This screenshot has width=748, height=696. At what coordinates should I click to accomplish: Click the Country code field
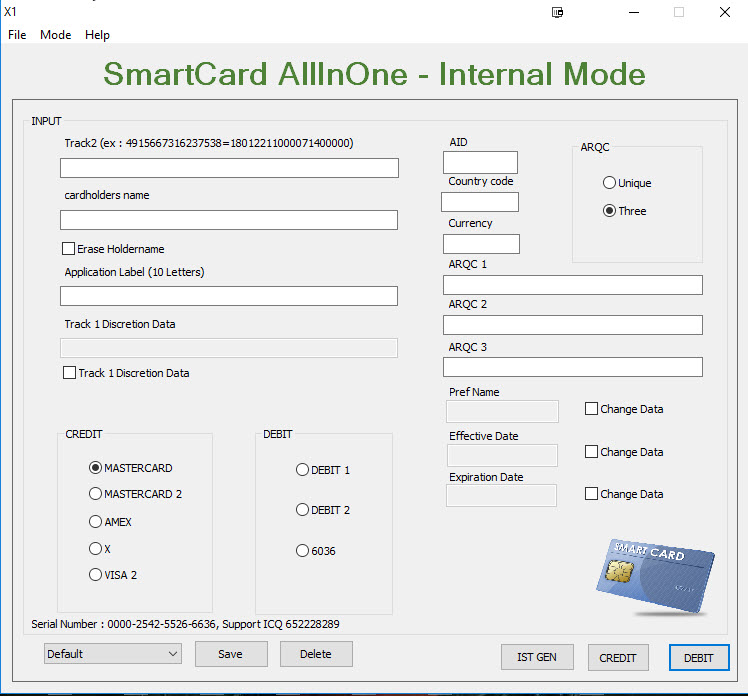tap(480, 202)
